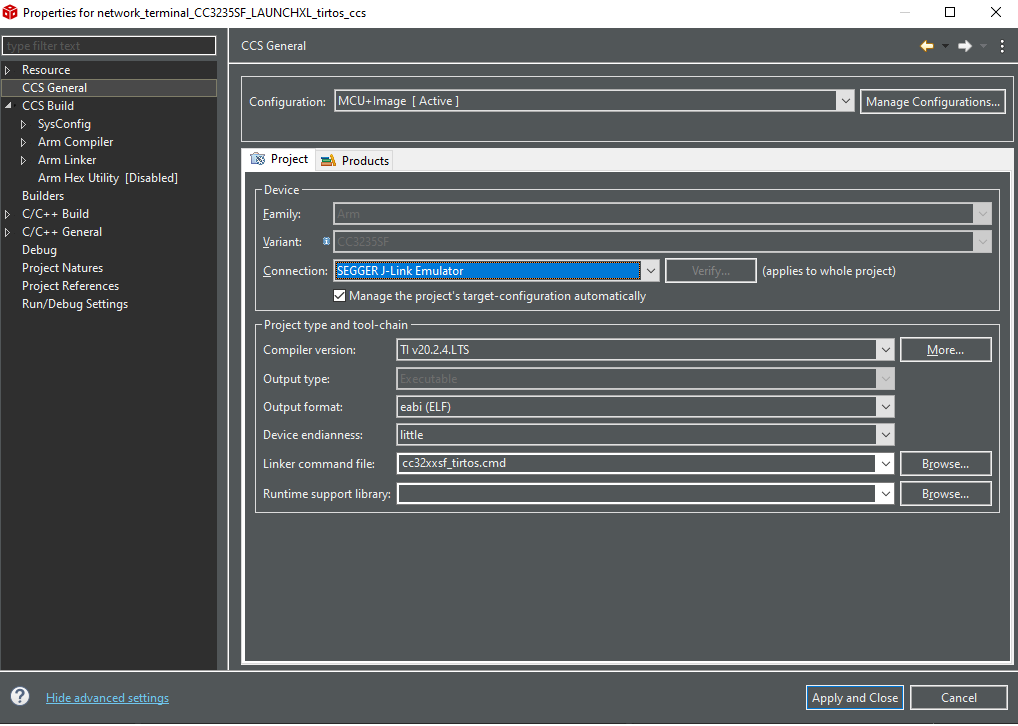Expand the C/C++ General node
1018x726 pixels.
click(8, 232)
